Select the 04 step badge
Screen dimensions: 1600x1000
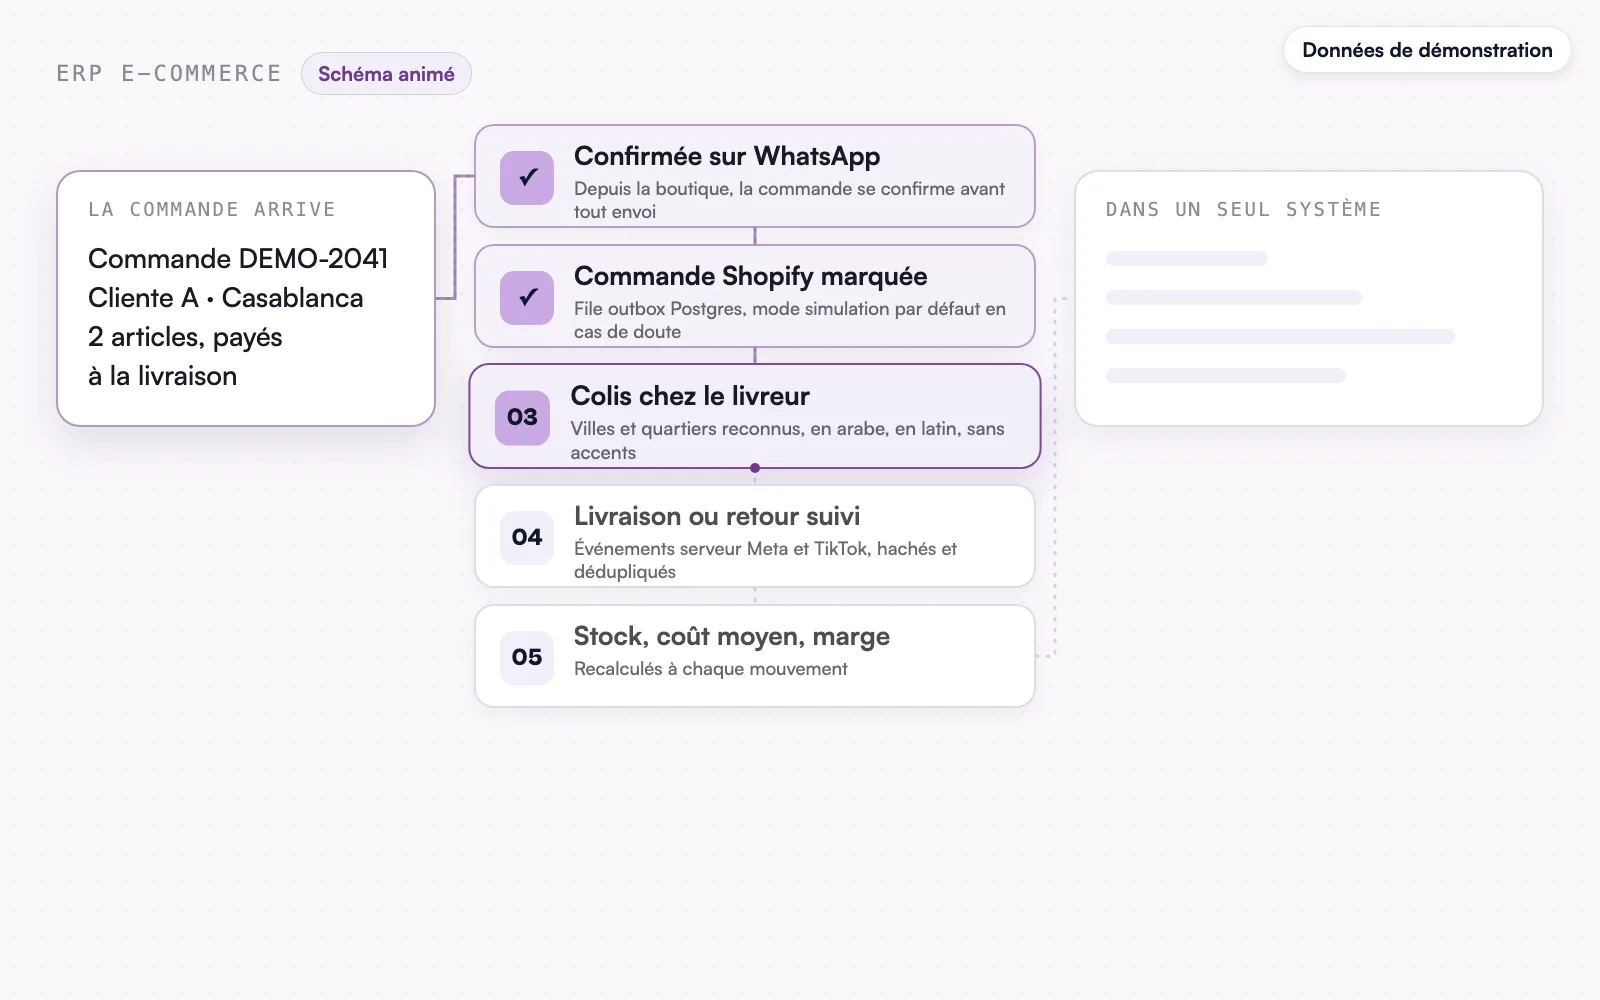coord(527,537)
